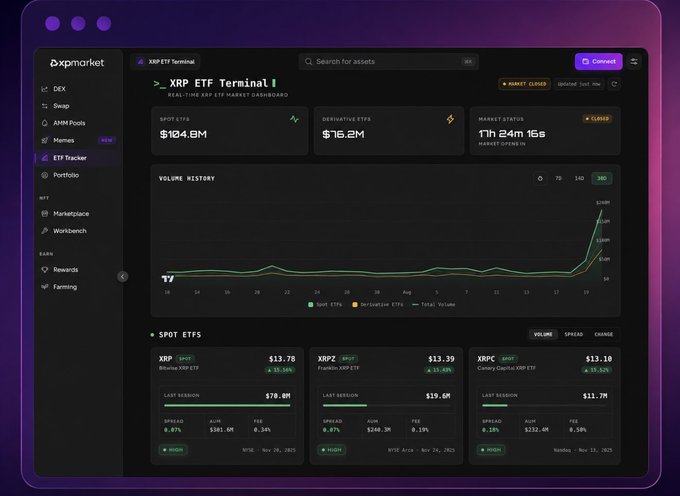Click the wallet icon in the Connect button

(x=585, y=62)
